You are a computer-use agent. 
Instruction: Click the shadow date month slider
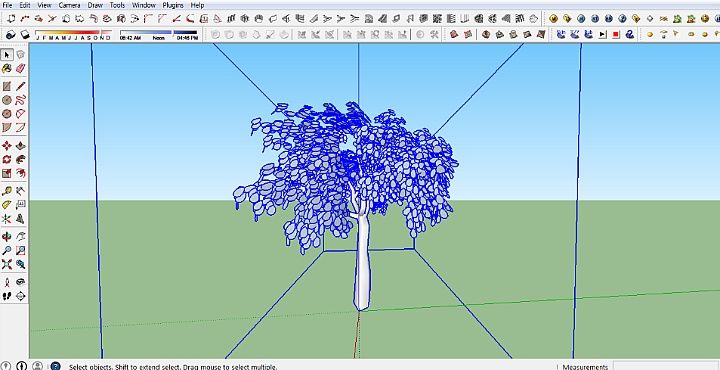tap(73, 33)
